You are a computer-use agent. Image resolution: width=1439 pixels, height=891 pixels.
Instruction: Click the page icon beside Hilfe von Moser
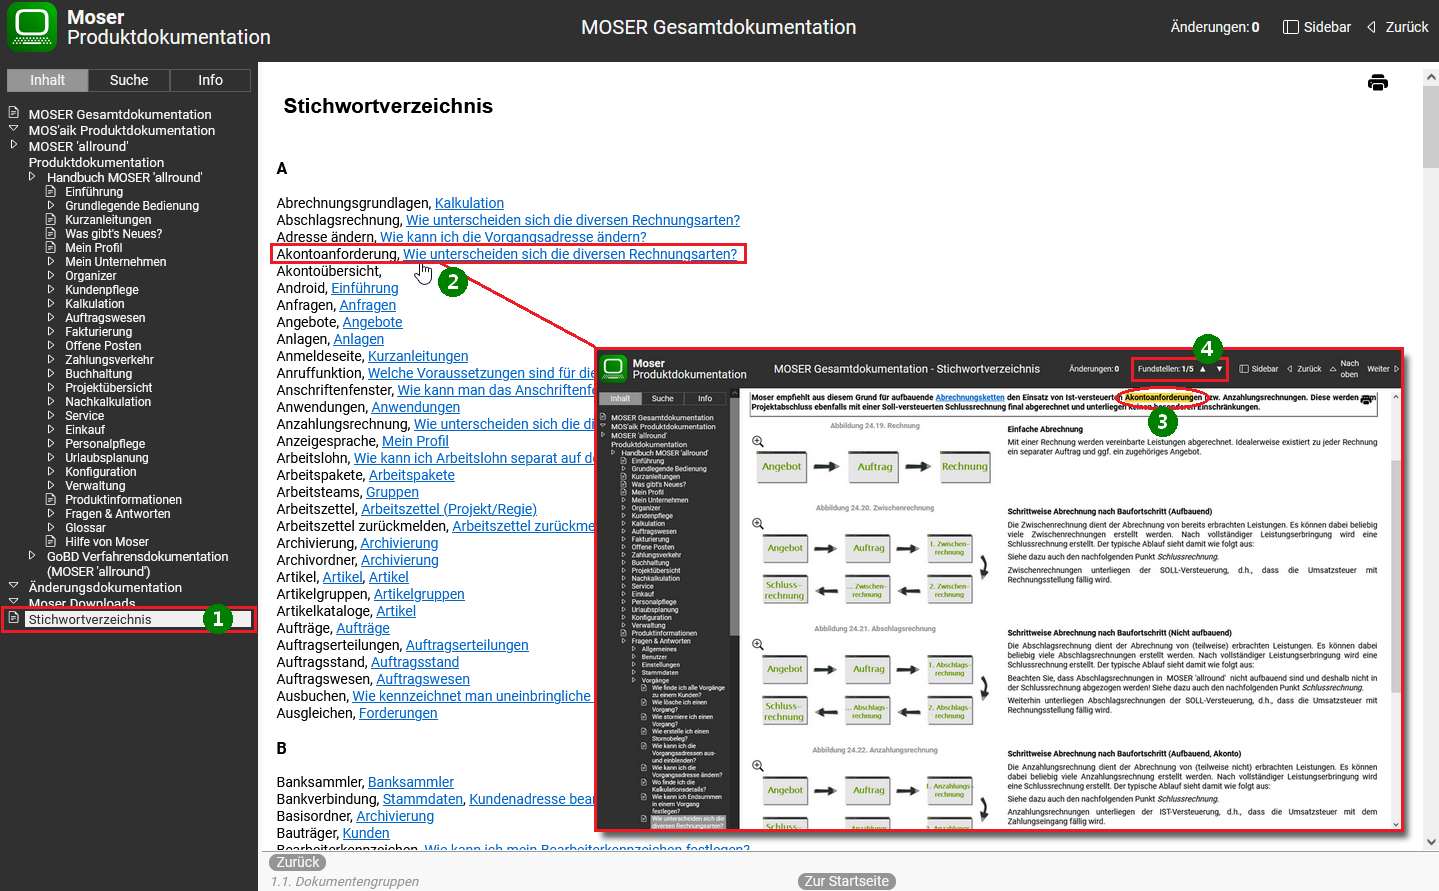51,541
